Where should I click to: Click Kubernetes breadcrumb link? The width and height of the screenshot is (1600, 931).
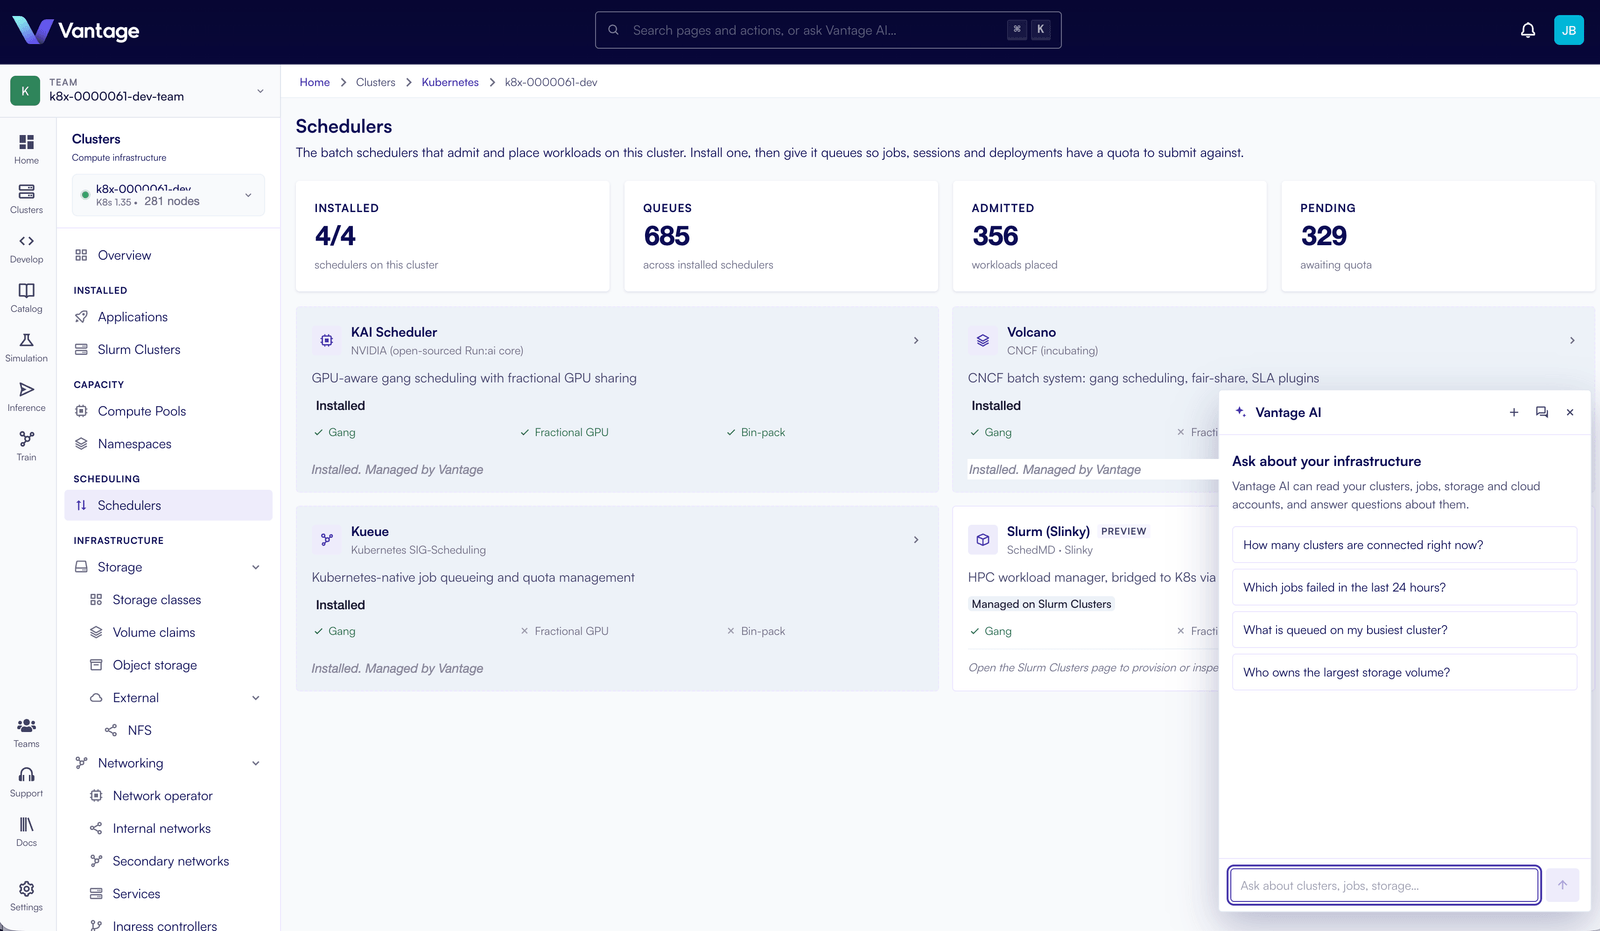pyautogui.click(x=450, y=82)
